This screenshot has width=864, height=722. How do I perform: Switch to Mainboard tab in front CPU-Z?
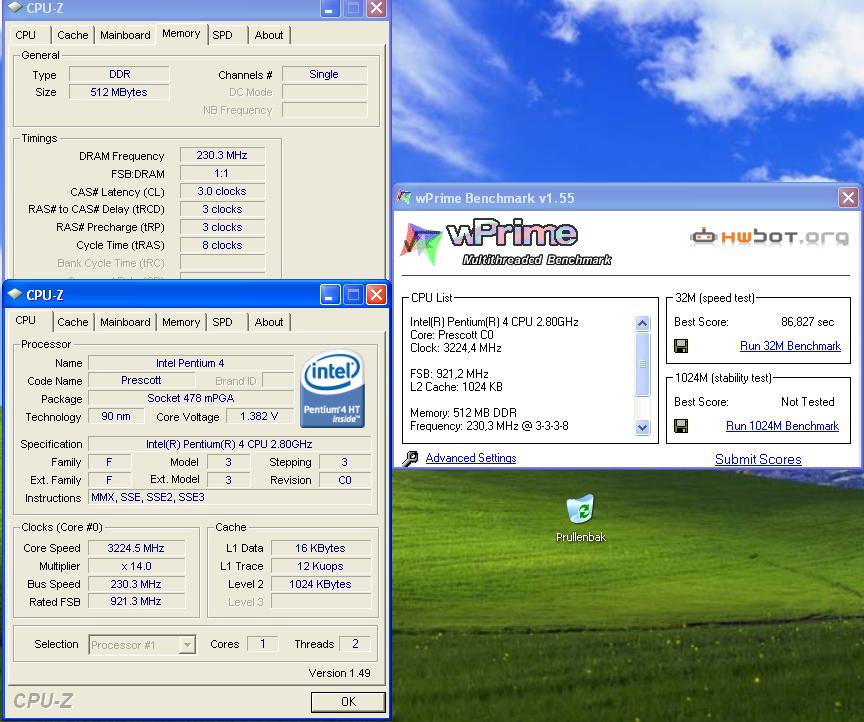(x=125, y=322)
